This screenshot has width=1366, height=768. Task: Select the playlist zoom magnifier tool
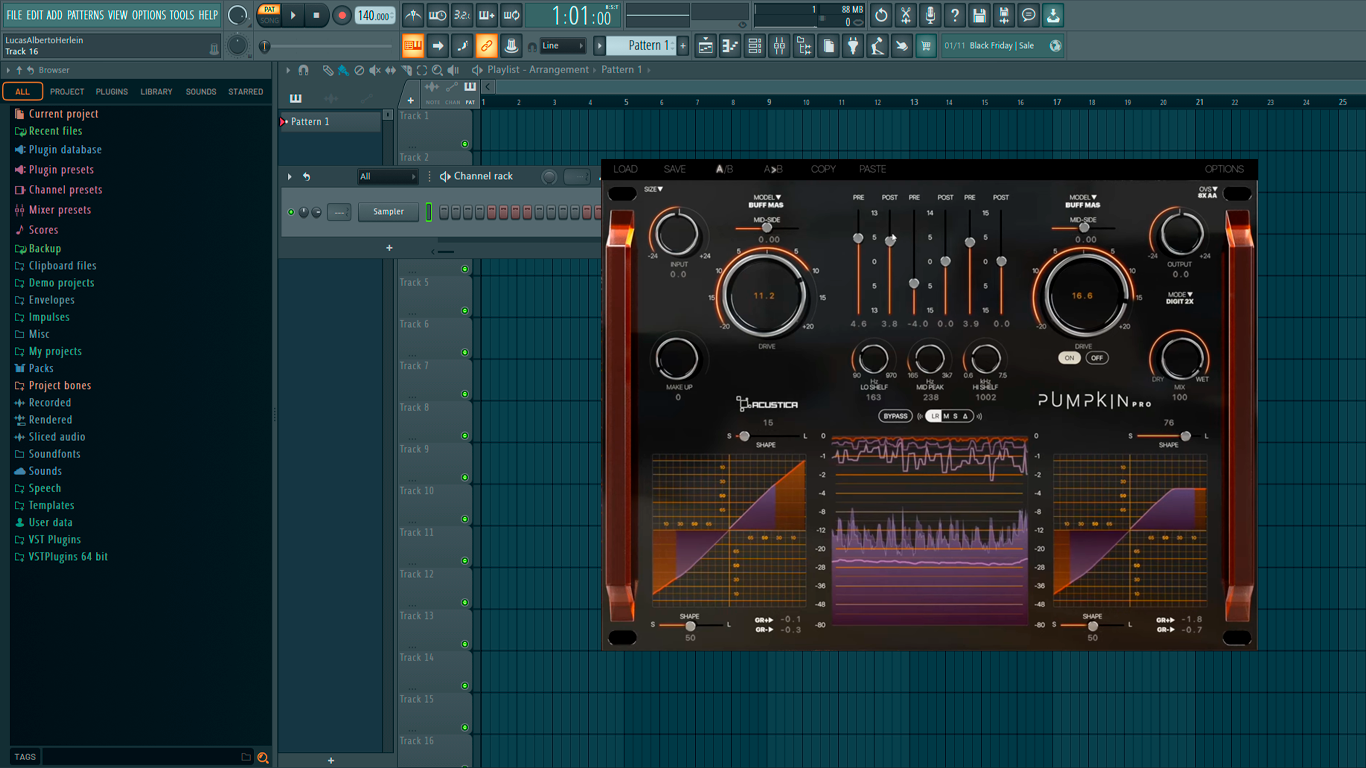[x=437, y=71]
